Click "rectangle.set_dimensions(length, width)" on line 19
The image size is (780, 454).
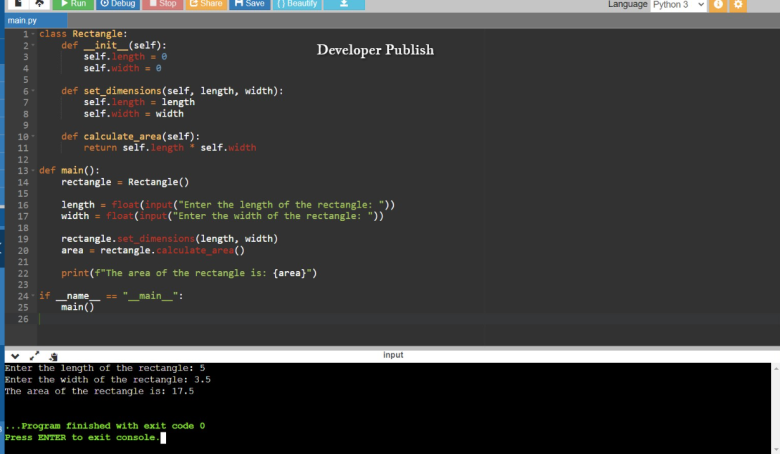pos(170,239)
